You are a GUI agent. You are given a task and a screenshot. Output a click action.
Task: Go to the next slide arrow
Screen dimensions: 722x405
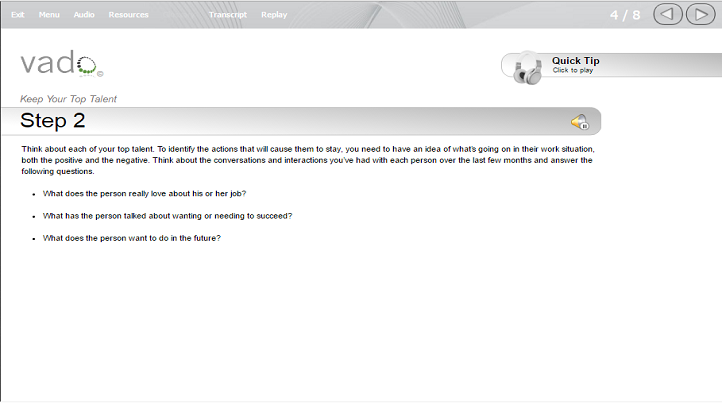[x=700, y=15]
